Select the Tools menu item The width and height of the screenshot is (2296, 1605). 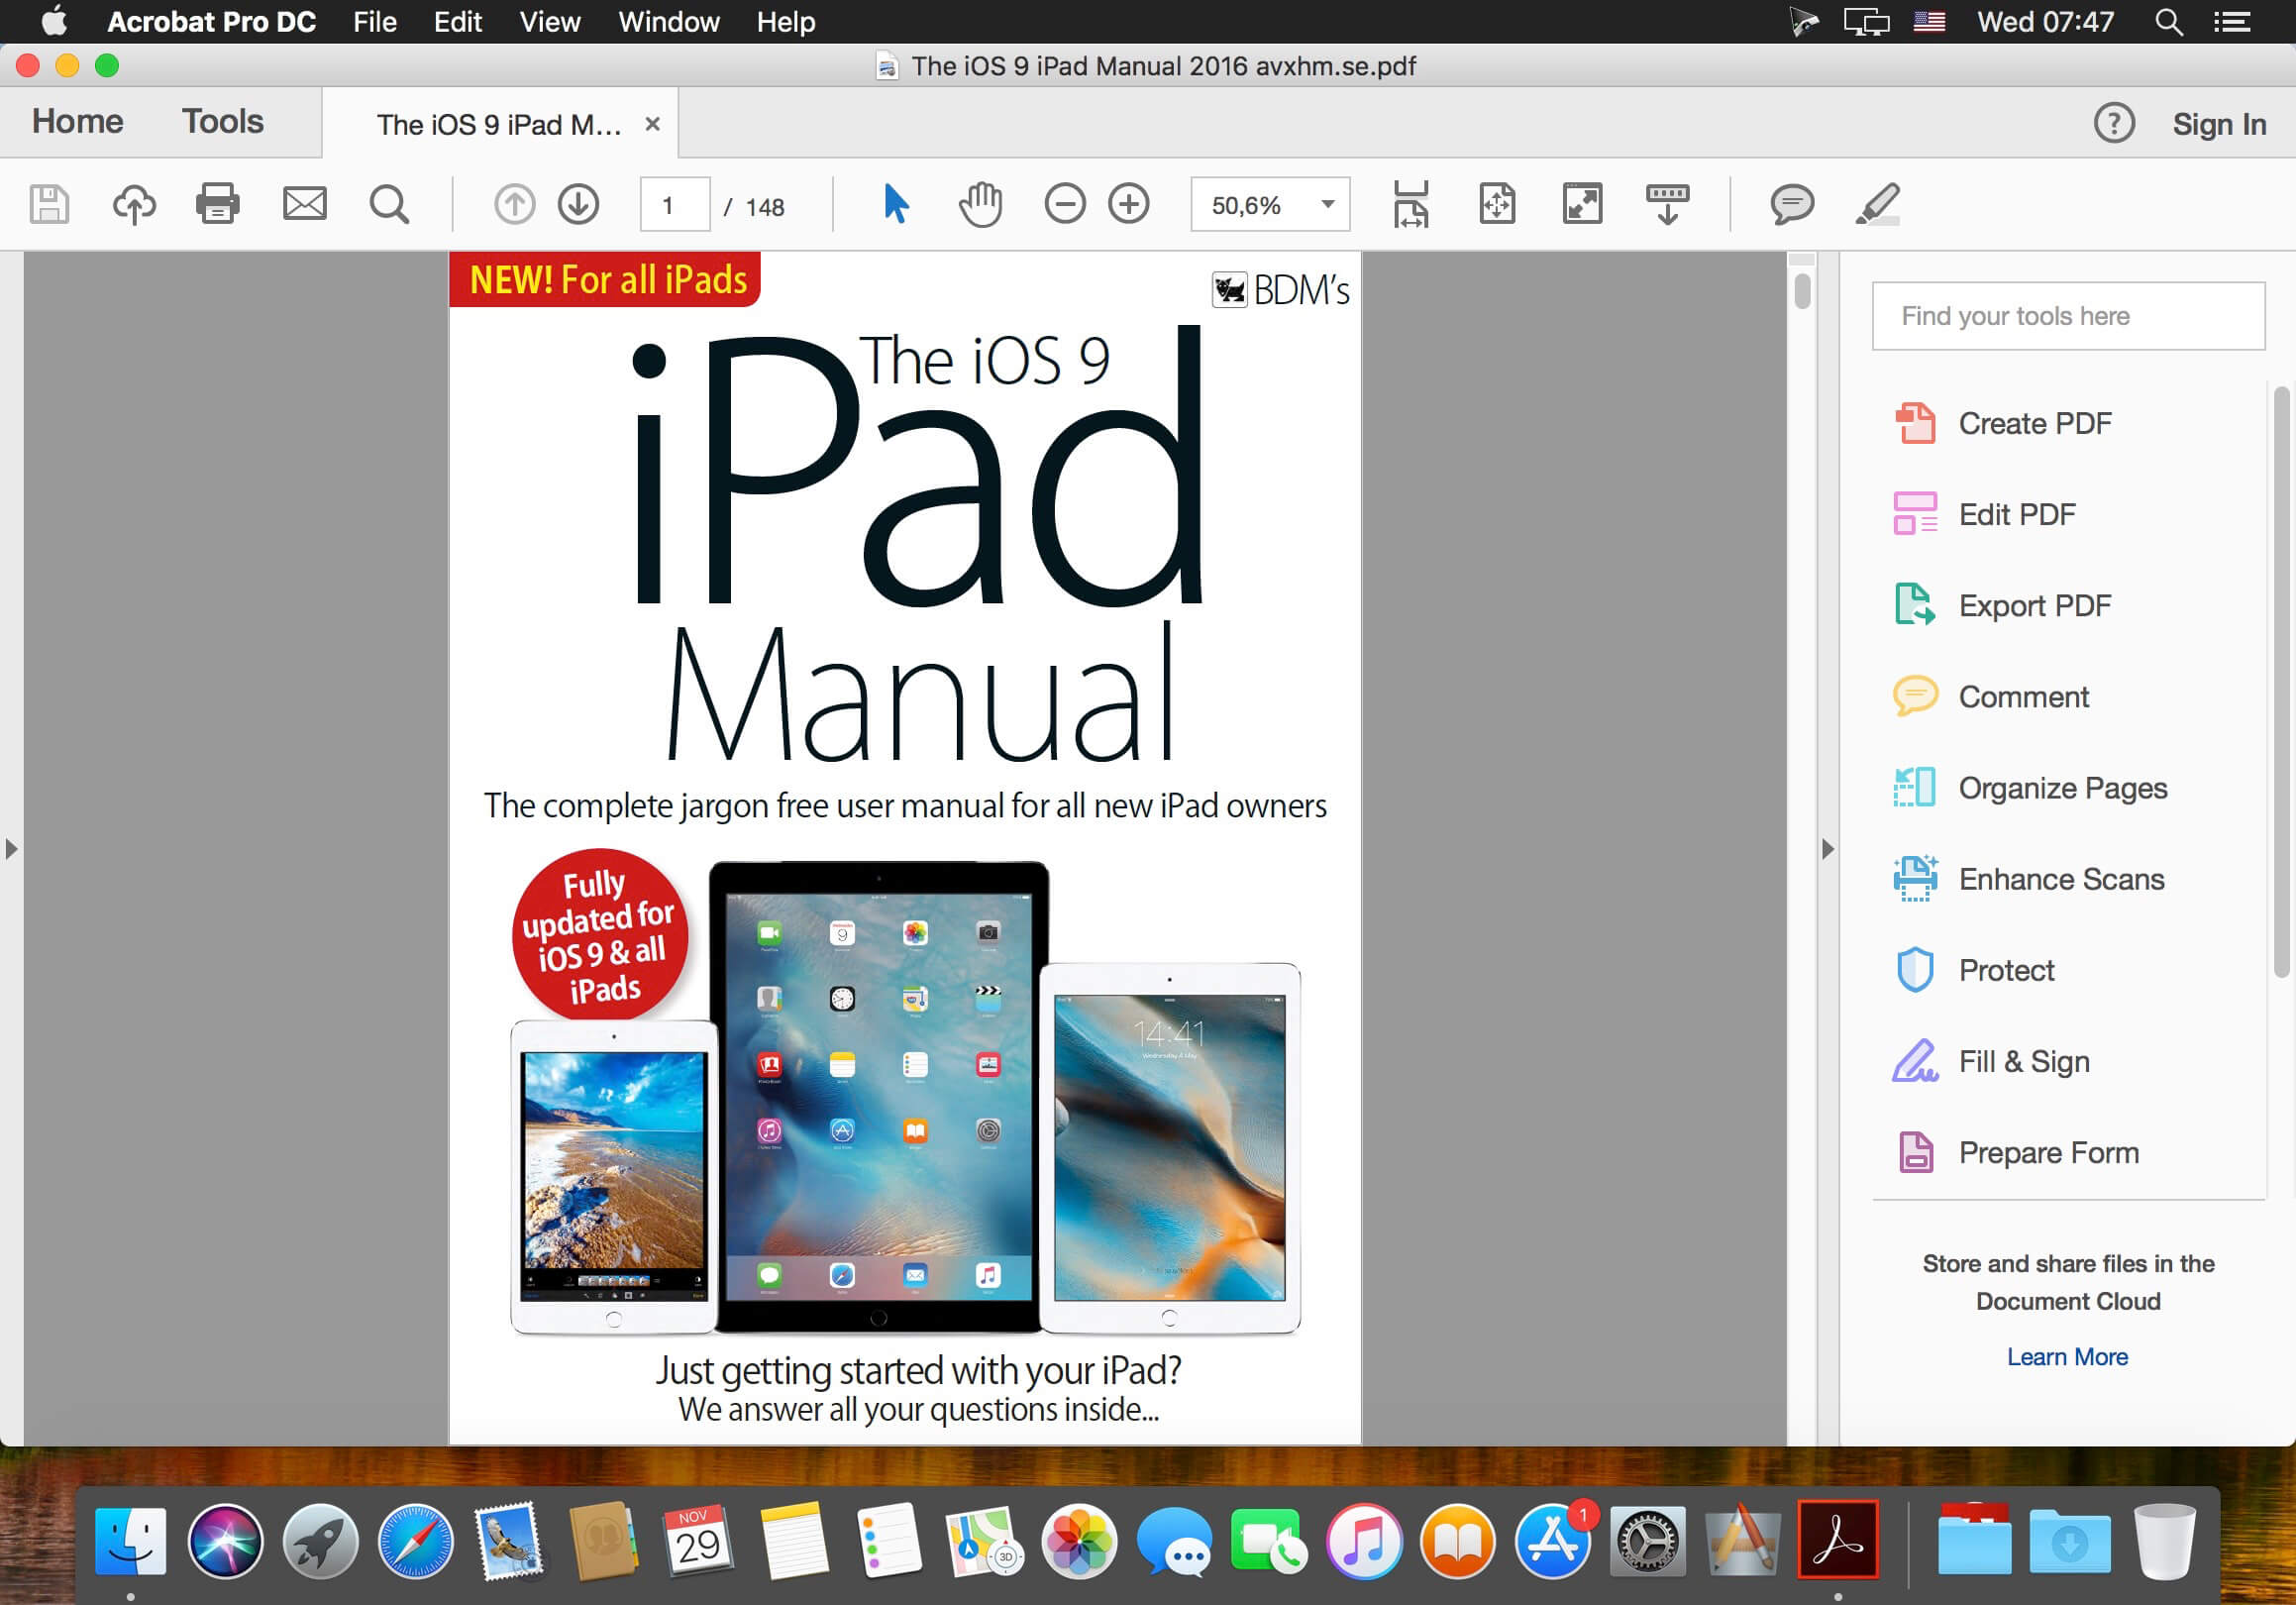(223, 121)
